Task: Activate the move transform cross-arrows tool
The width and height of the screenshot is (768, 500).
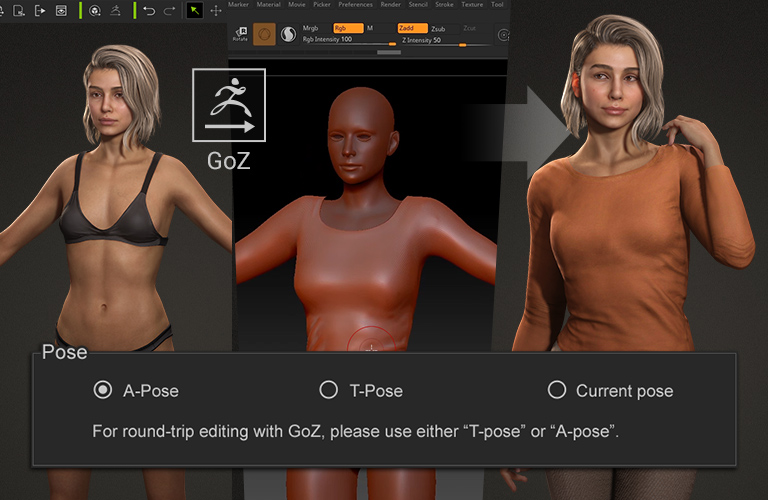Action: pos(216,11)
